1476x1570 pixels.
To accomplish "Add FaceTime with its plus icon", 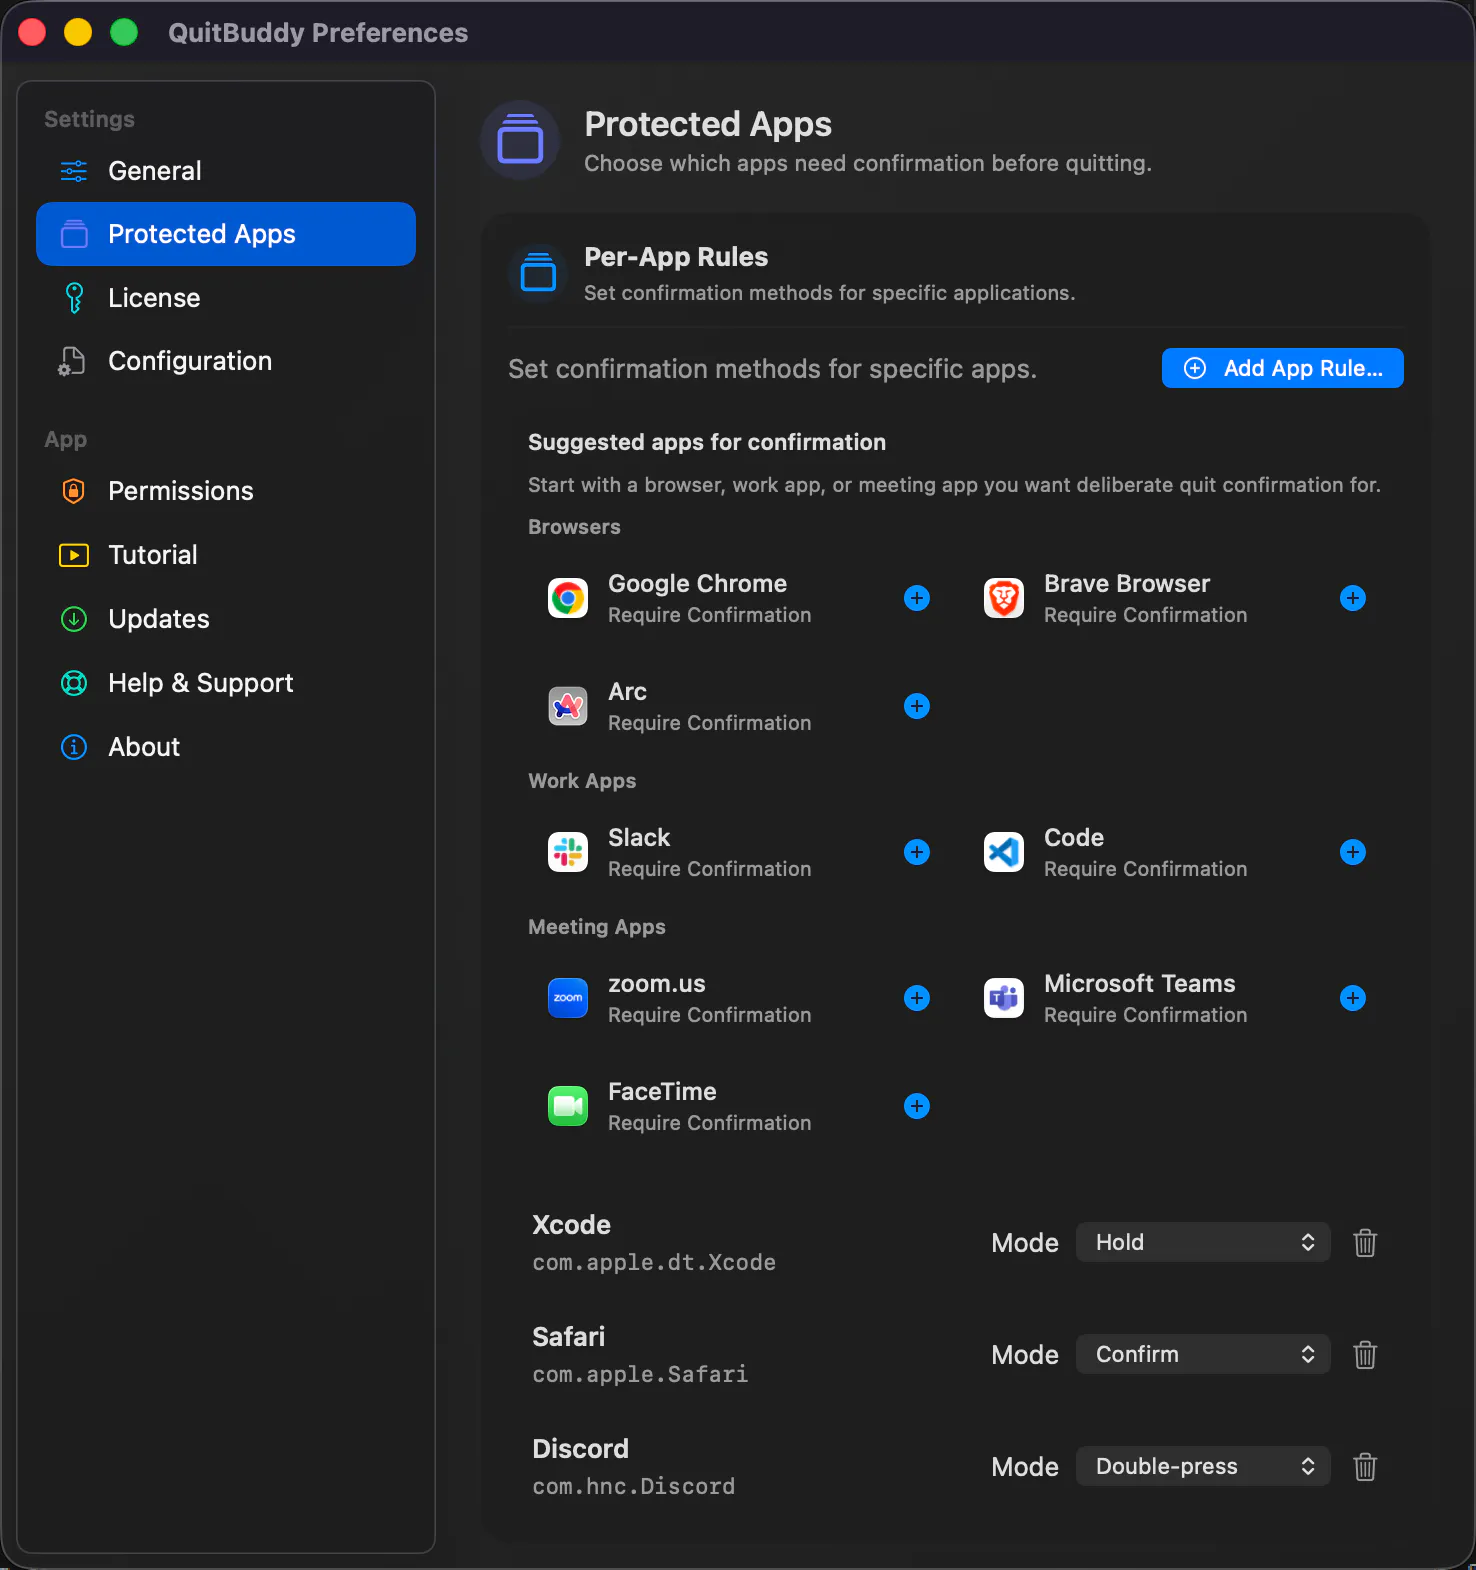I will [x=917, y=1106].
